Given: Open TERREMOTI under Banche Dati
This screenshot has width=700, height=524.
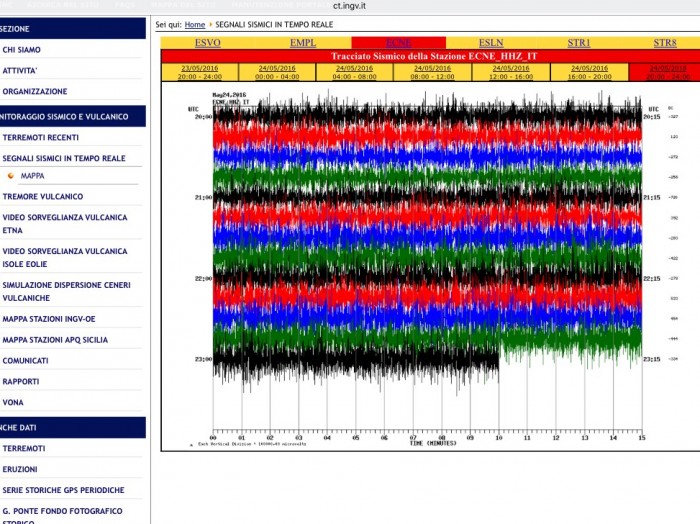Looking at the screenshot, I should (24, 449).
